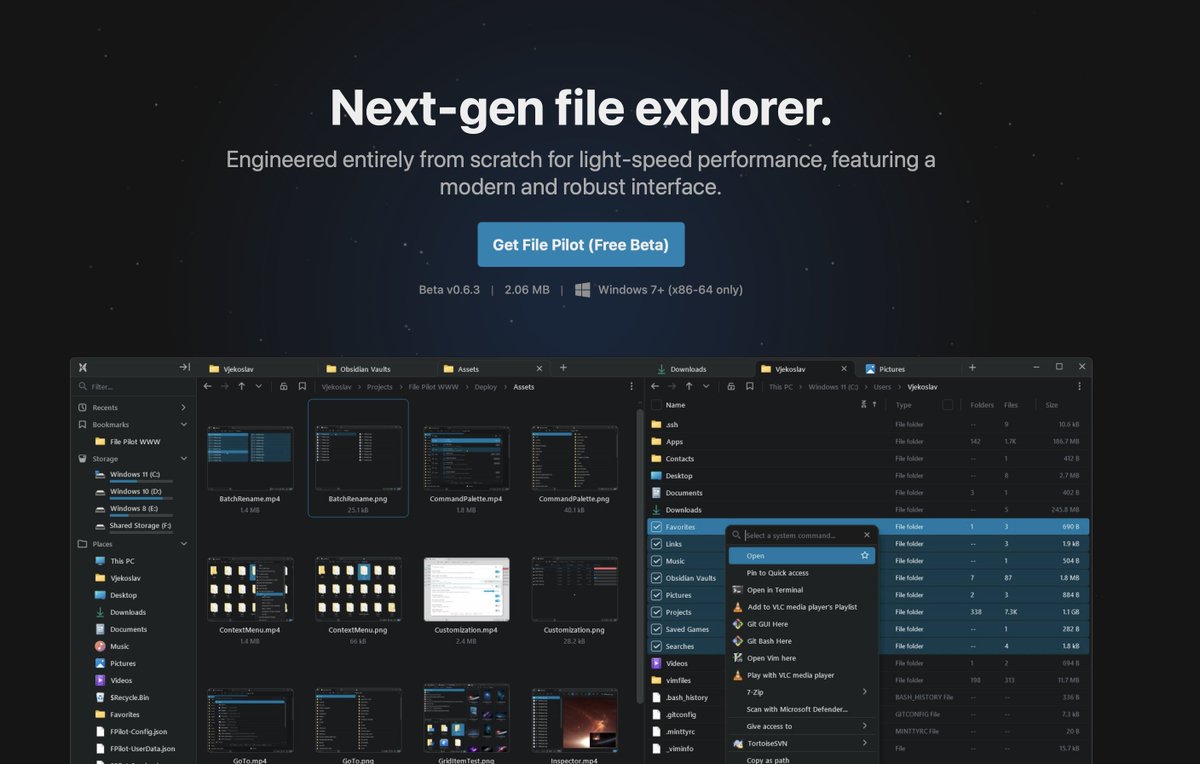The width and height of the screenshot is (1200, 764).
Task: Uncheck the Music folder checkbox
Action: coord(656,561)
